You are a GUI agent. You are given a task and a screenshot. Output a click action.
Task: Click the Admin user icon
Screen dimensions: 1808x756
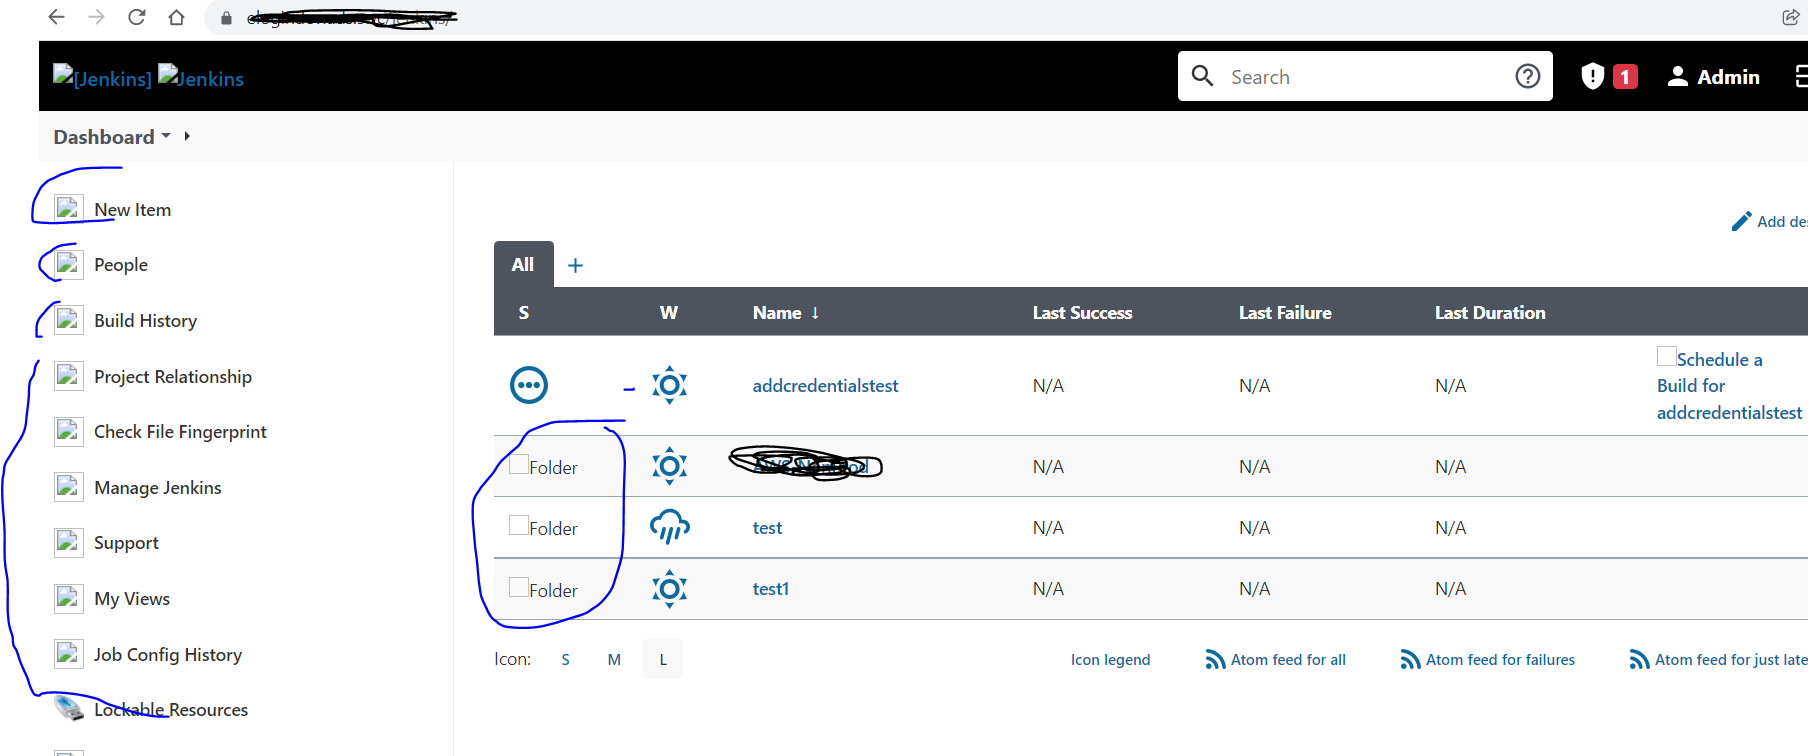pyautogui.click(x=1678, y=76)
